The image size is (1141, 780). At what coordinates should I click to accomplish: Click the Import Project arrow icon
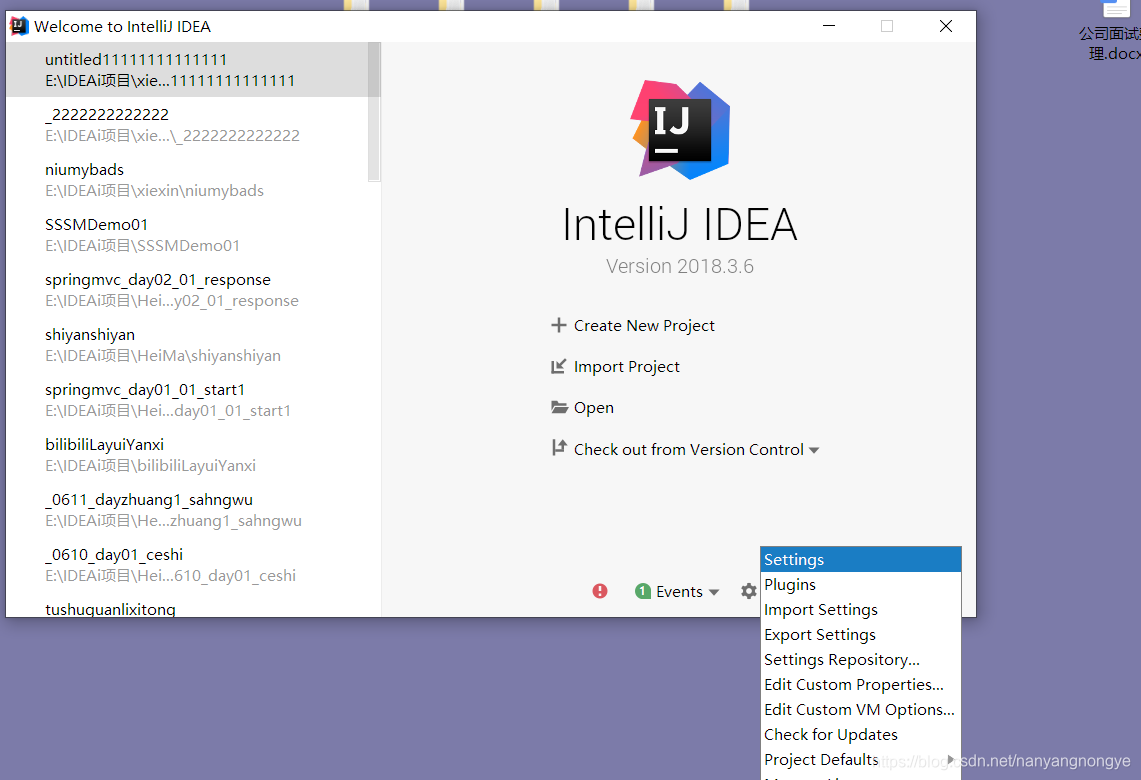click(558, 366)
